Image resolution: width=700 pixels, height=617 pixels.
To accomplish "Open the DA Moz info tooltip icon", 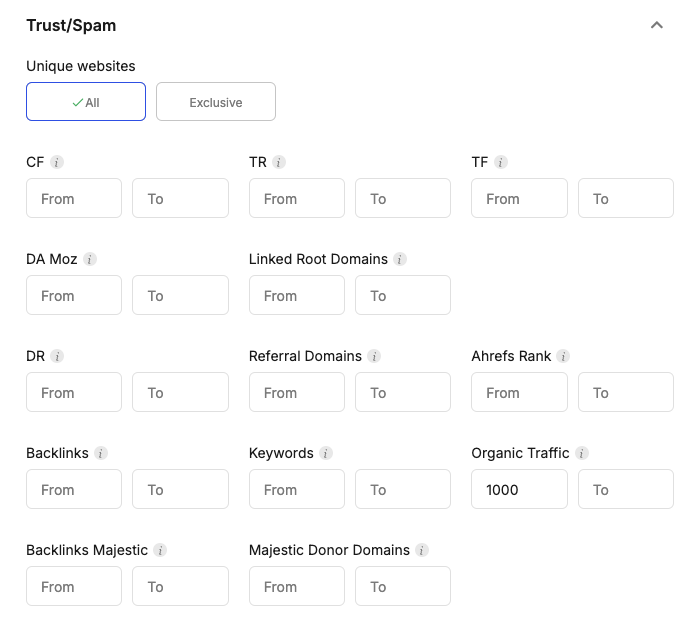I will (90, 259).
